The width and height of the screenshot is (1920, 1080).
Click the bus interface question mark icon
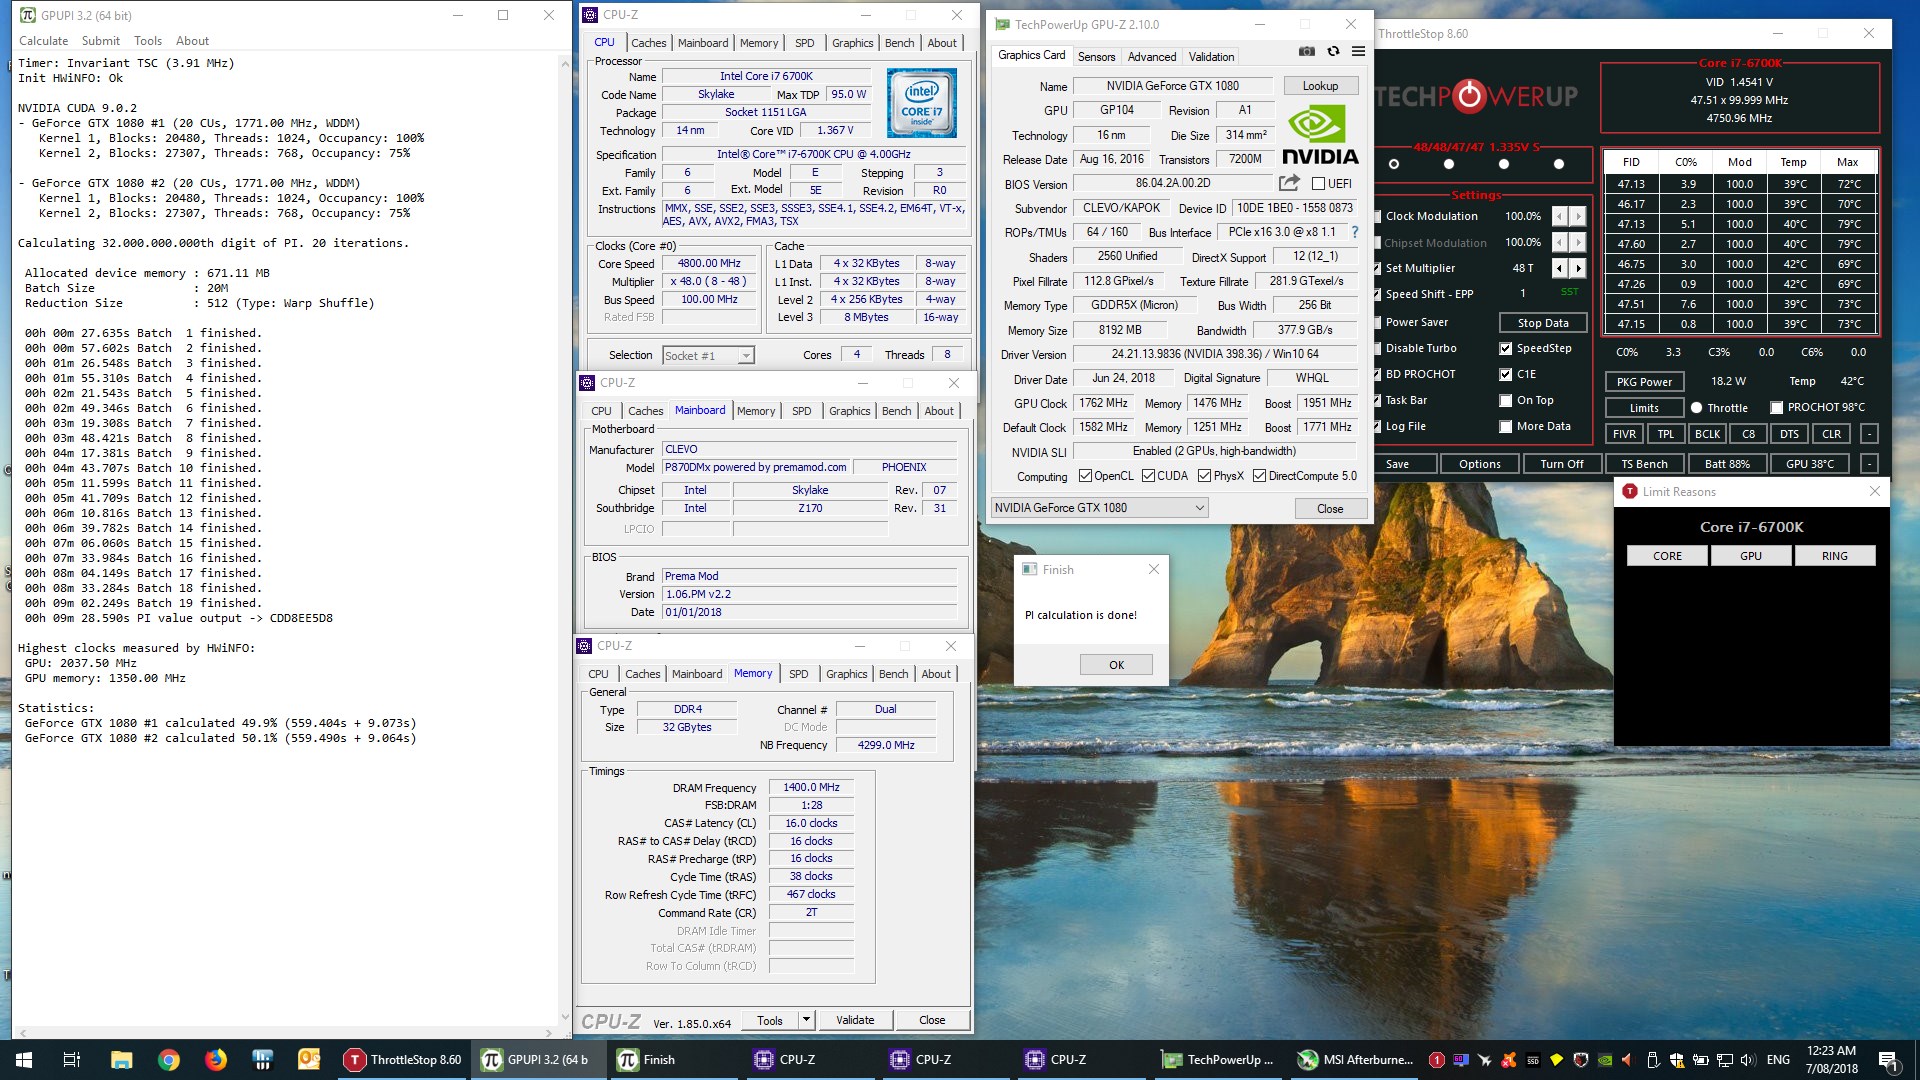[x=1355, y=232]
